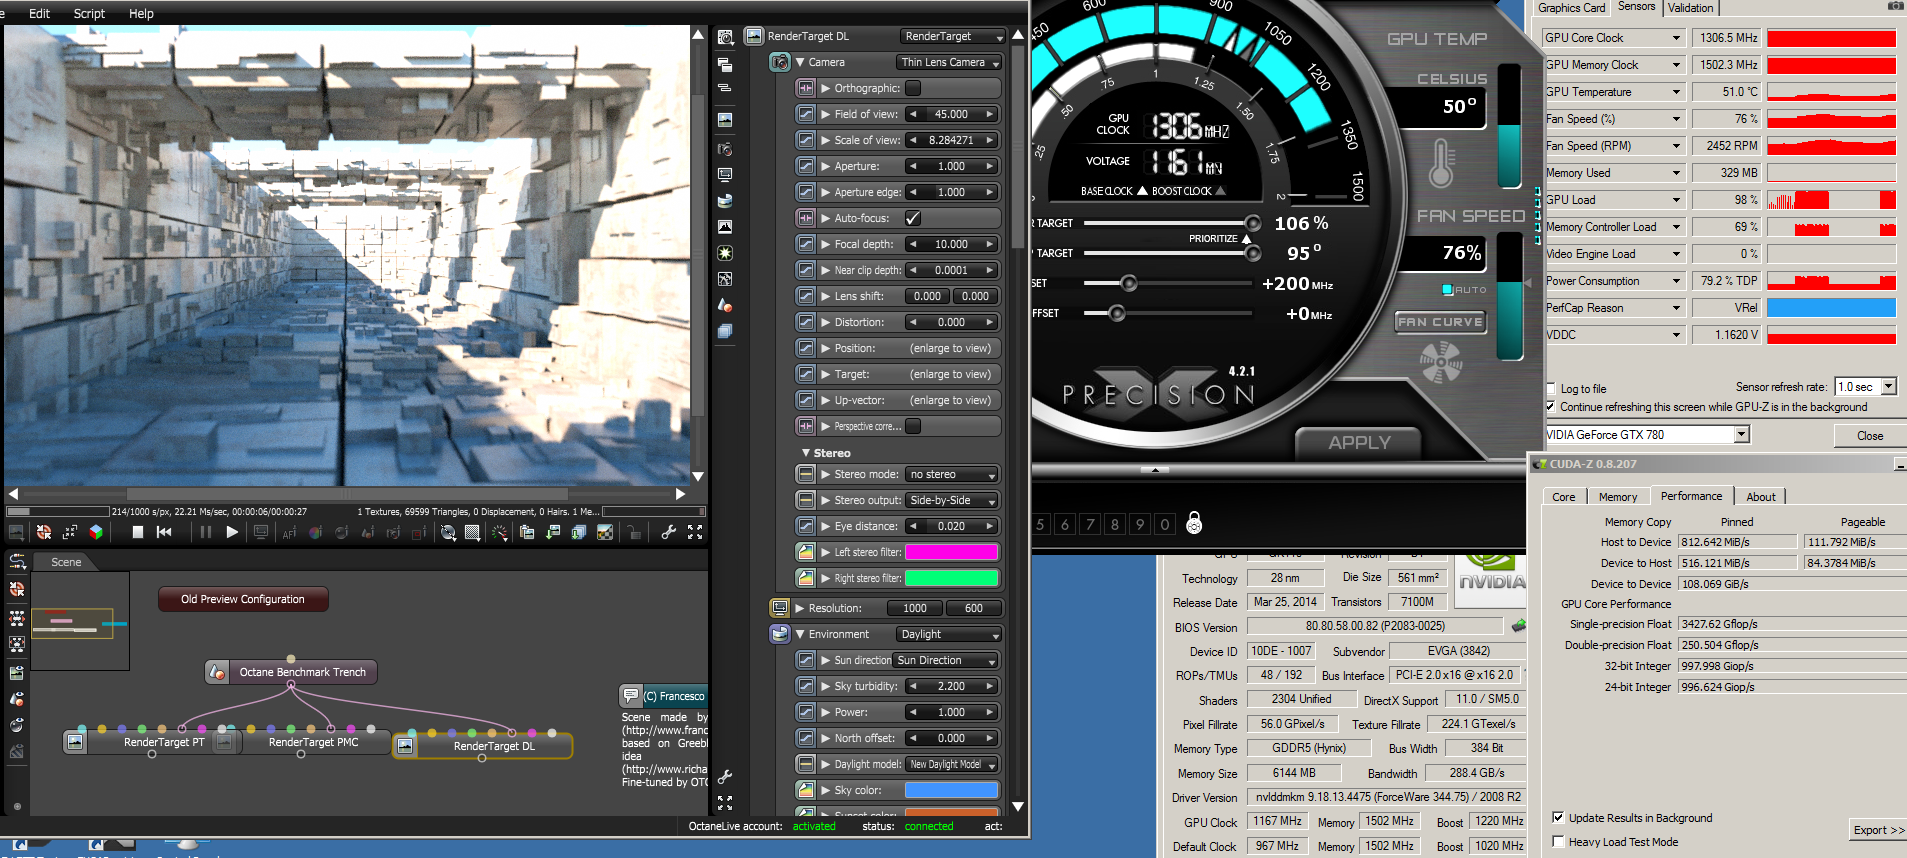The image size is (1907, 858).
Task: Click the Close button in GPU-Z
Action: [x=1870, y=435]
